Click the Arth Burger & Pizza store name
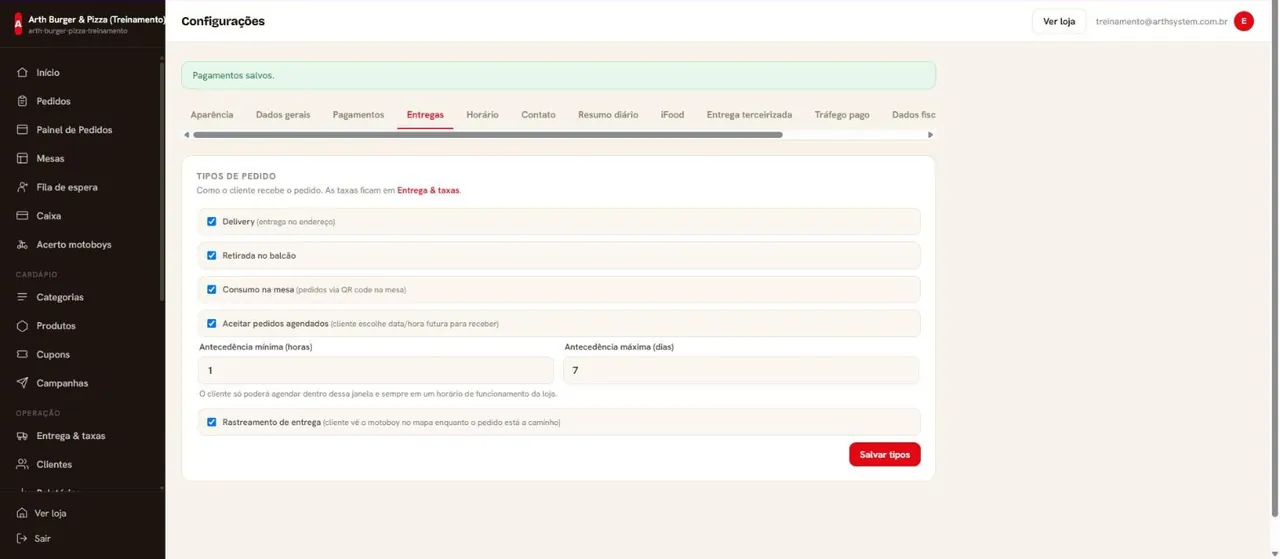The height and width of the screenshot is (559, 1280). pos(96,19)
